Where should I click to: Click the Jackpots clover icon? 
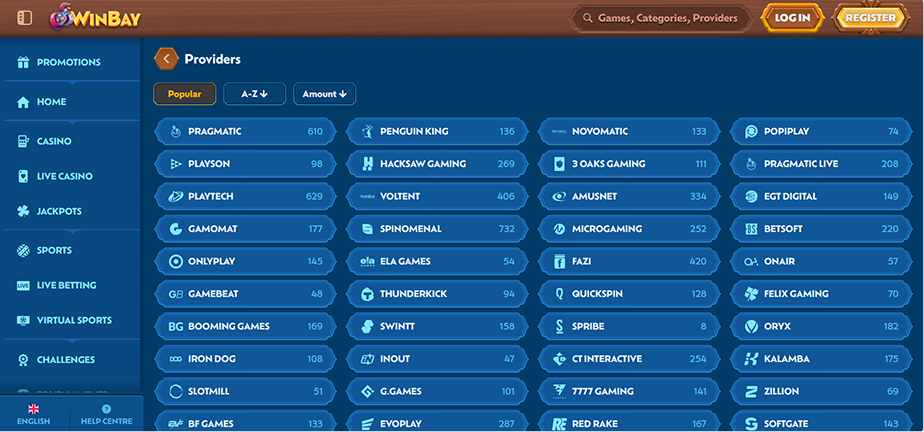(x=23, y=211)
